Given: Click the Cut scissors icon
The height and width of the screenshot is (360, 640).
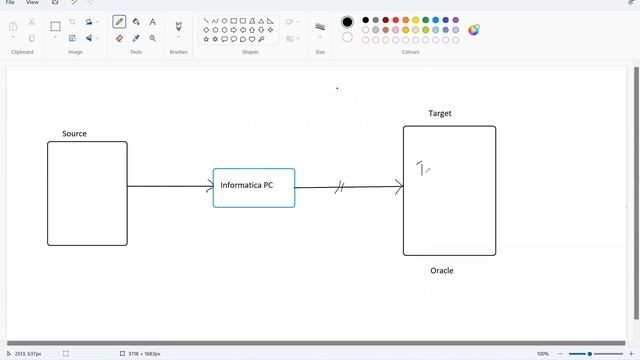Looking at the screenshot, I should 31,22.
